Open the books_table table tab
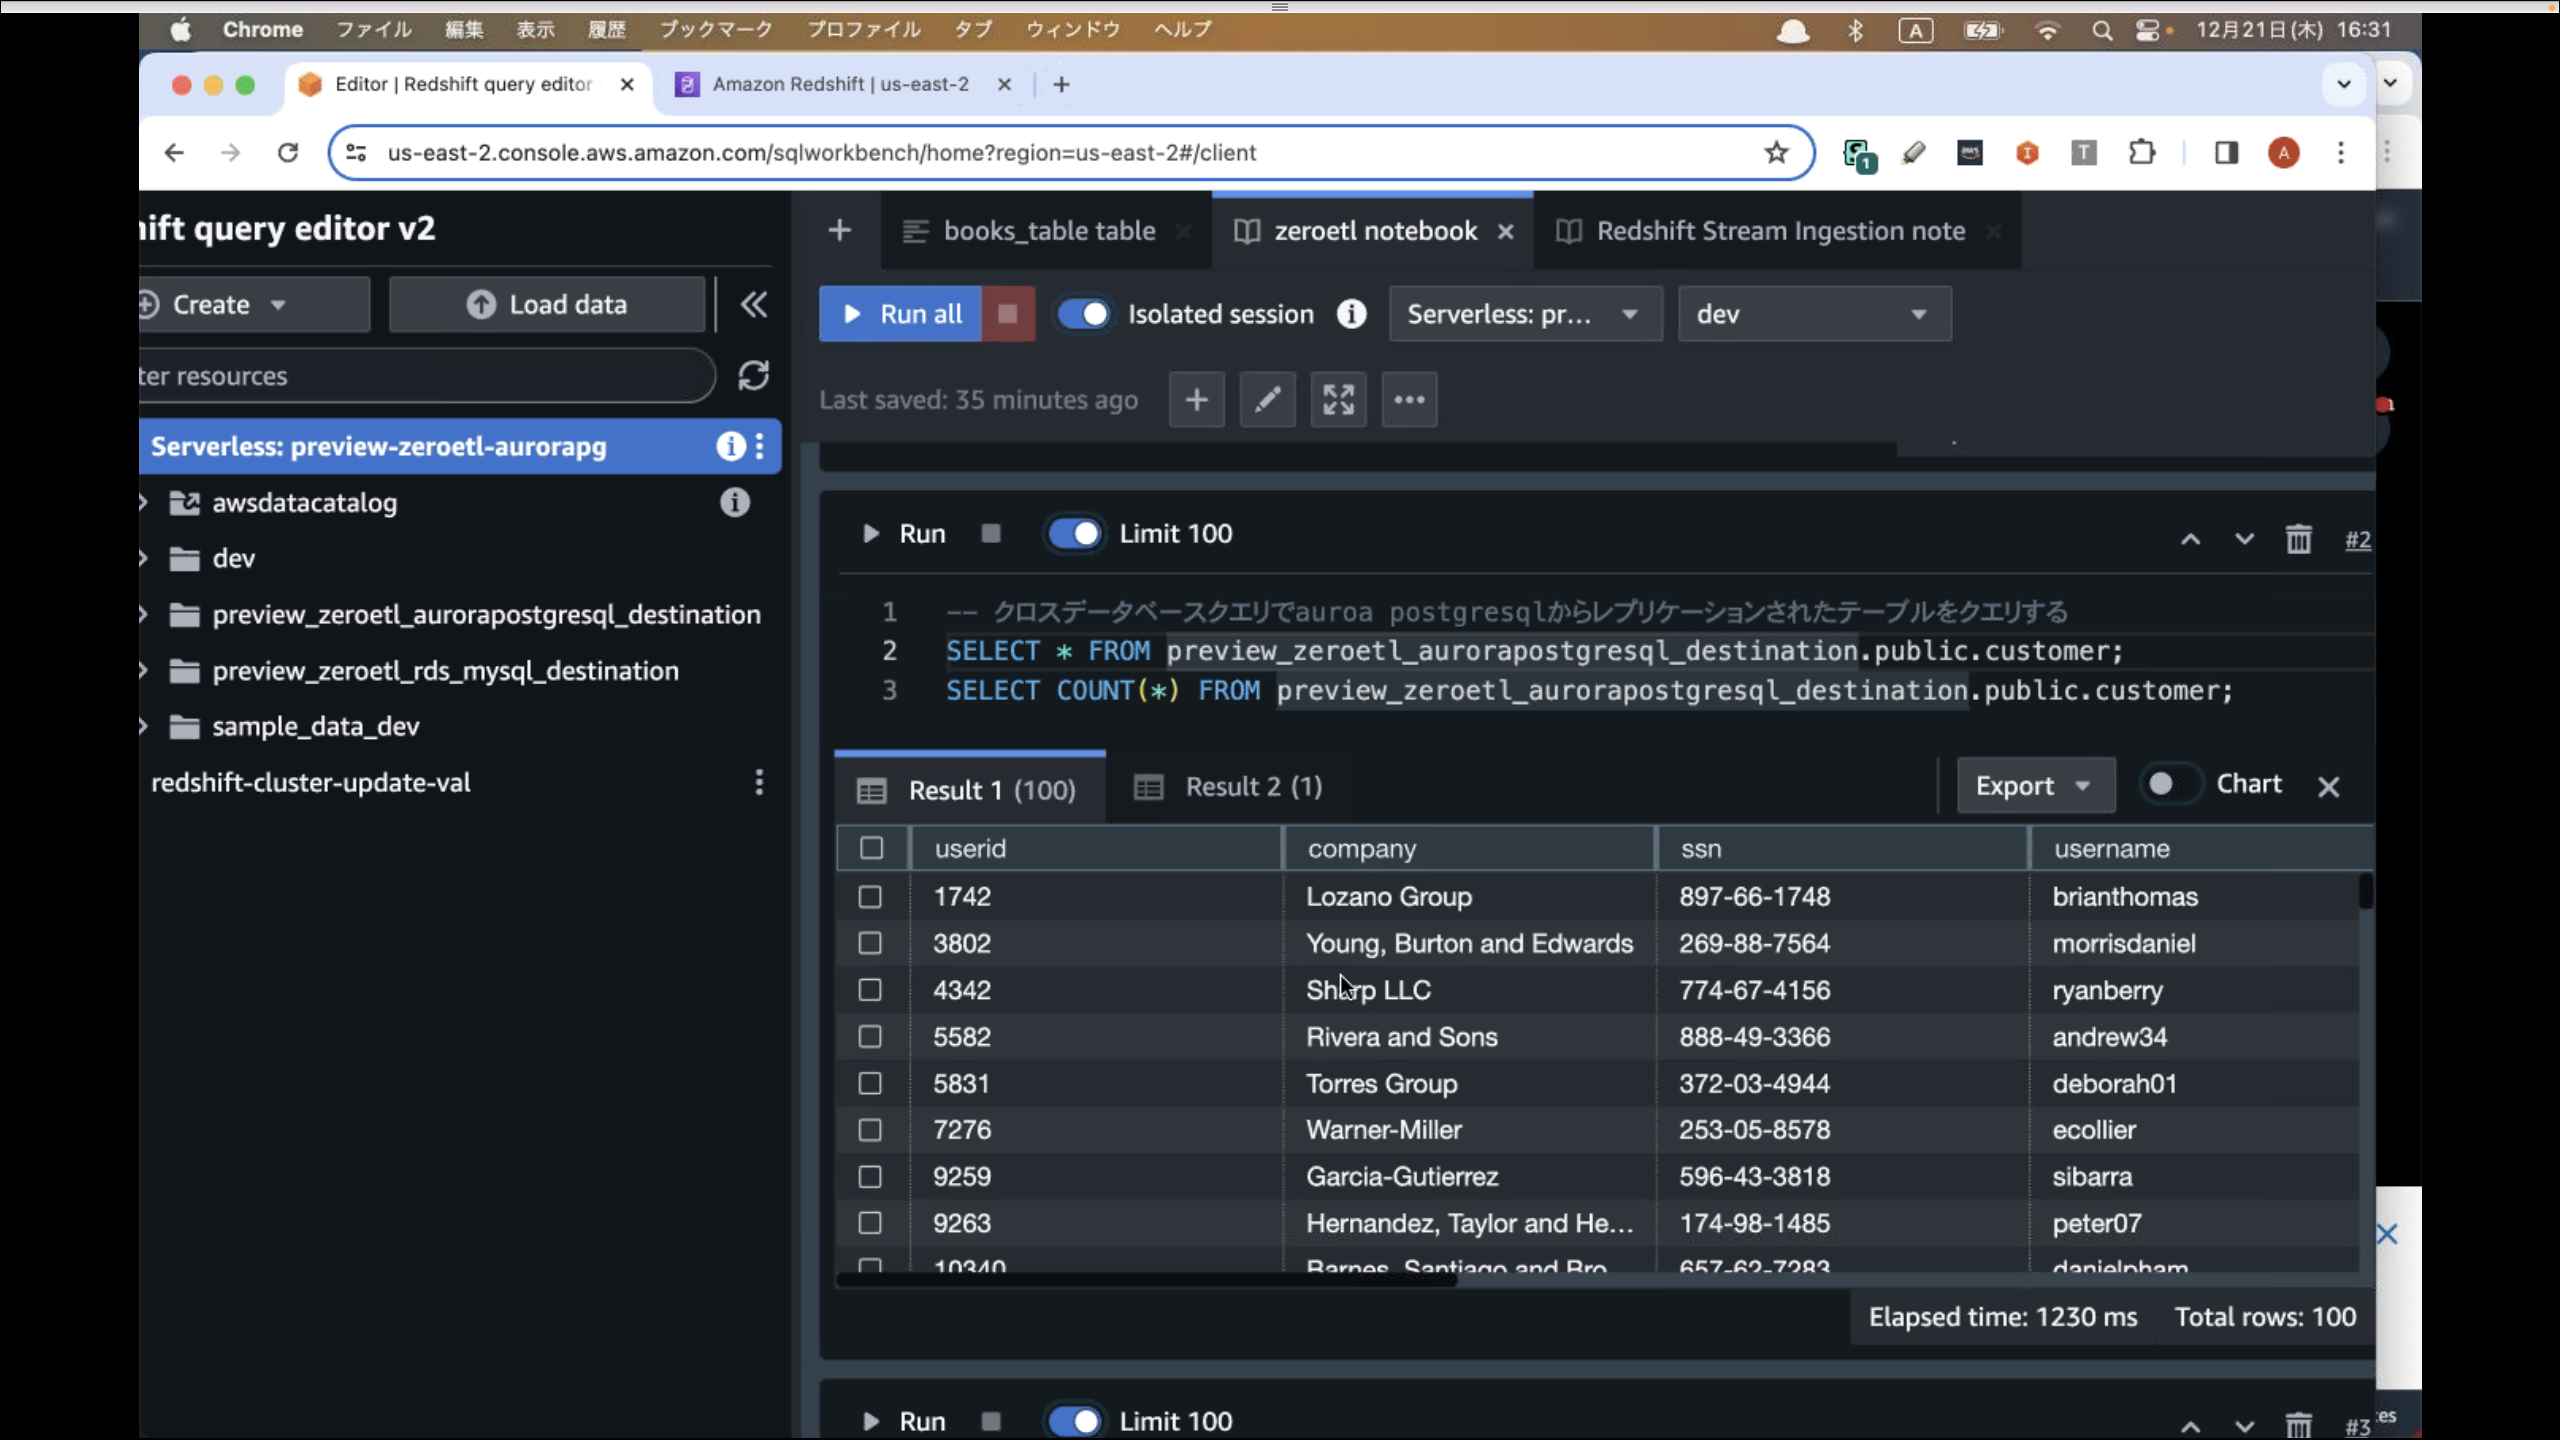The height and width of the screenshot is (1440, 2560). [x=1048, y=231]
